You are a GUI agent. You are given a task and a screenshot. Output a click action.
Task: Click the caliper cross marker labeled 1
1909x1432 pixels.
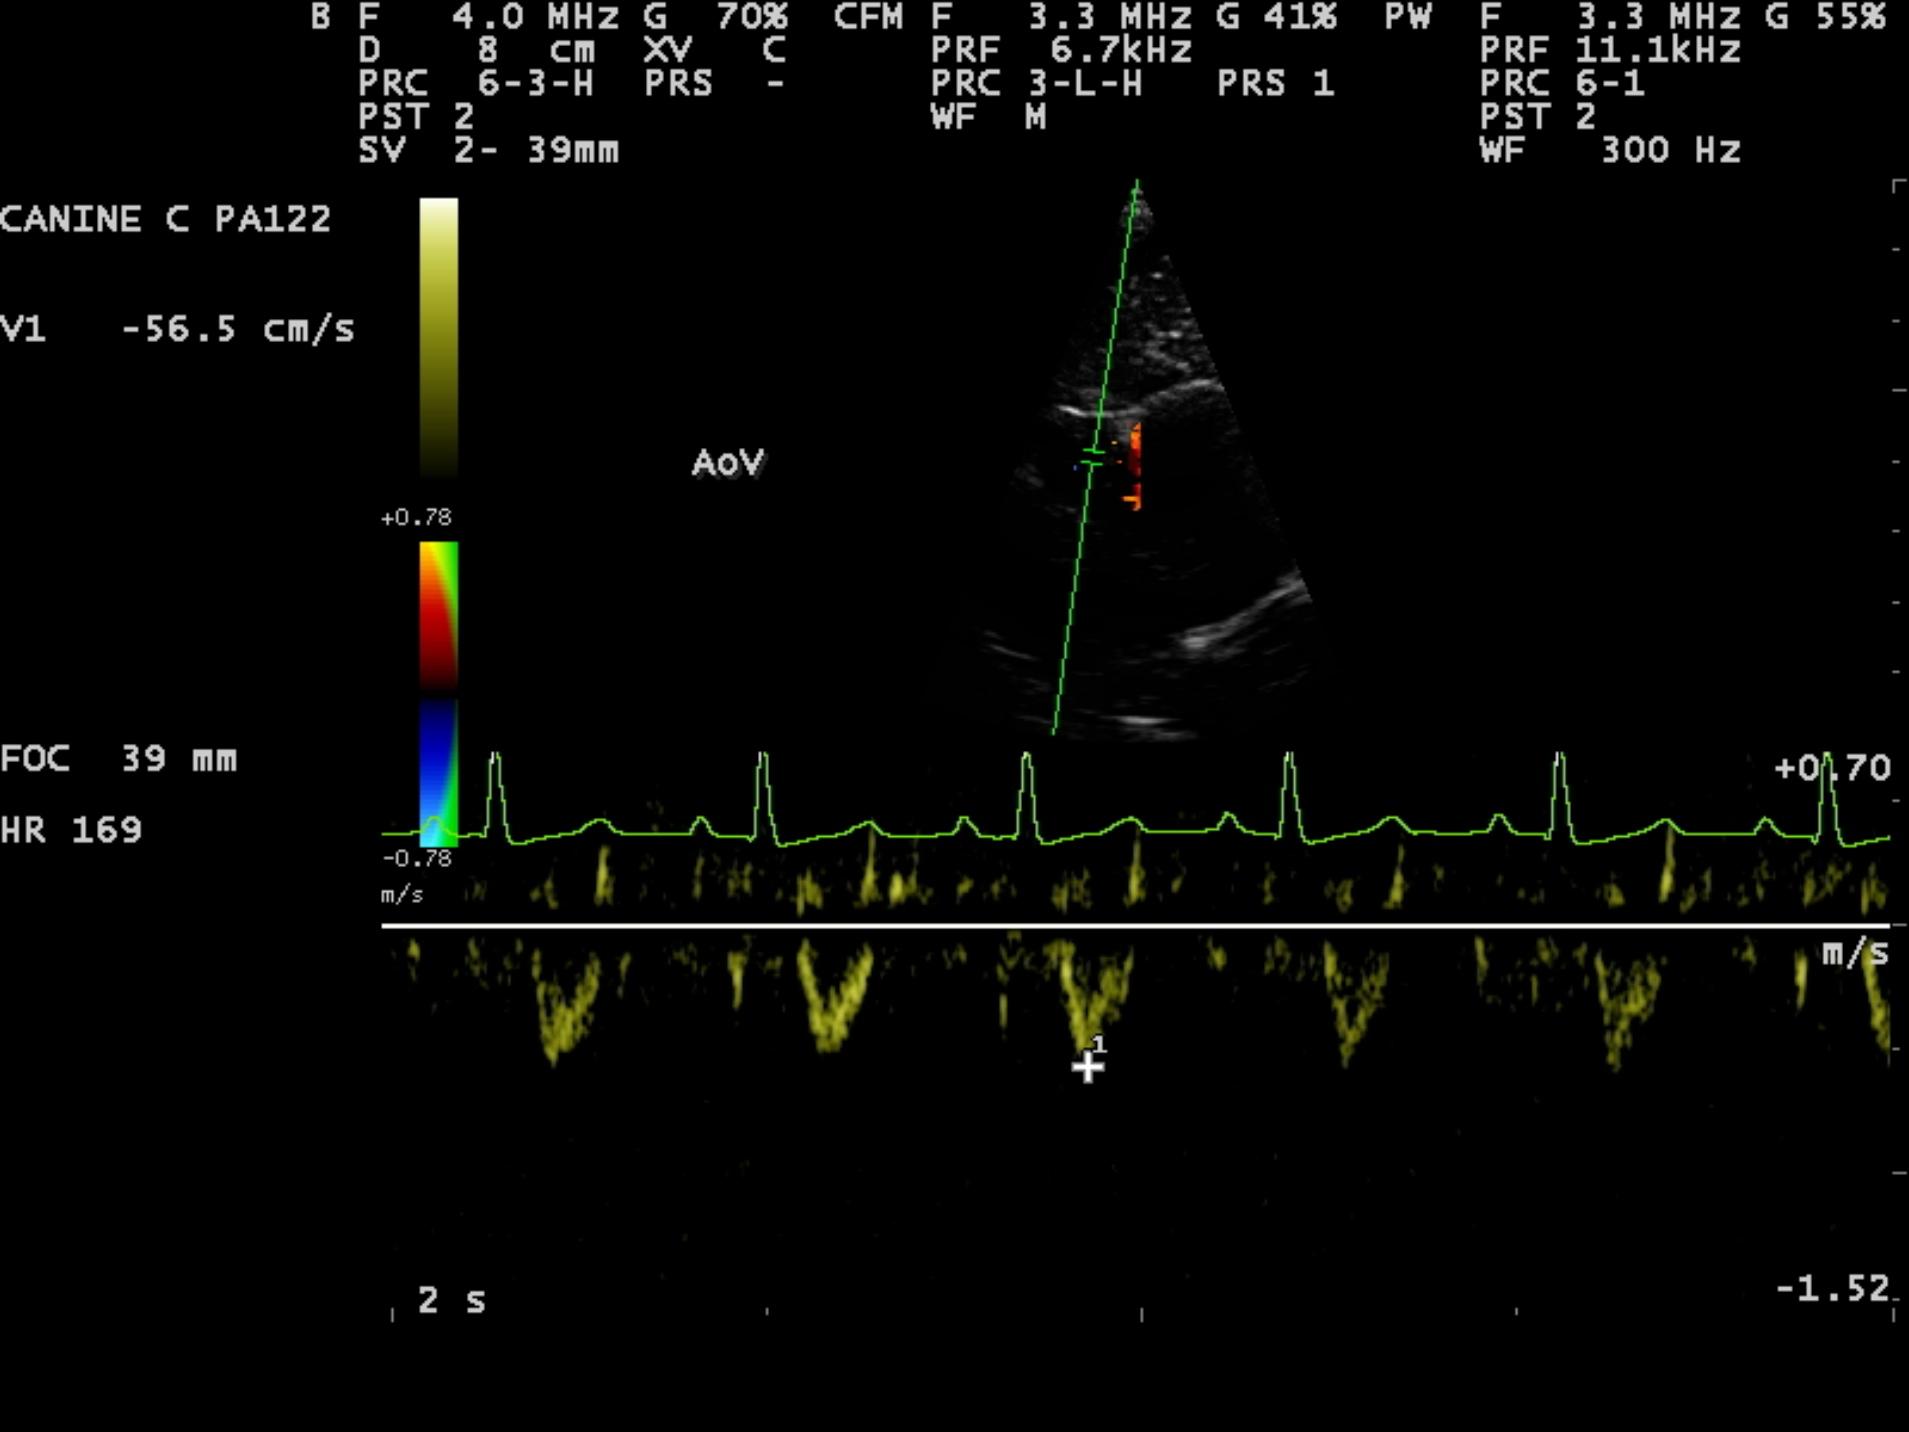pos(1087,1067)
